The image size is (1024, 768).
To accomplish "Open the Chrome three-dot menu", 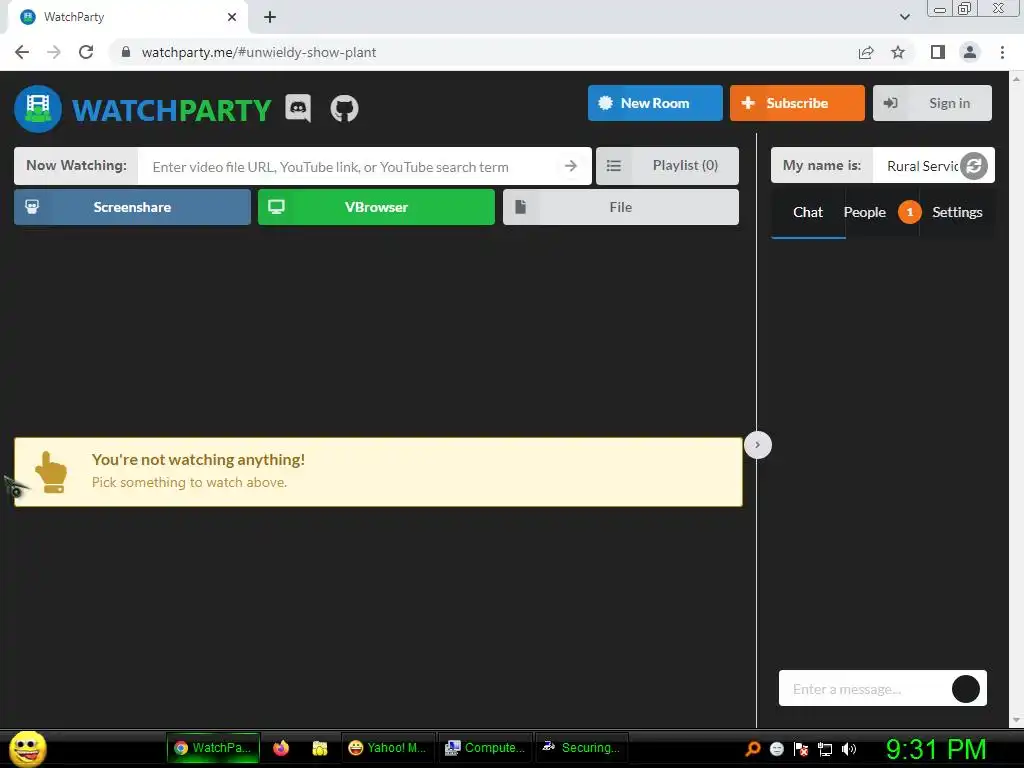I will click(x=1002, y=52).
